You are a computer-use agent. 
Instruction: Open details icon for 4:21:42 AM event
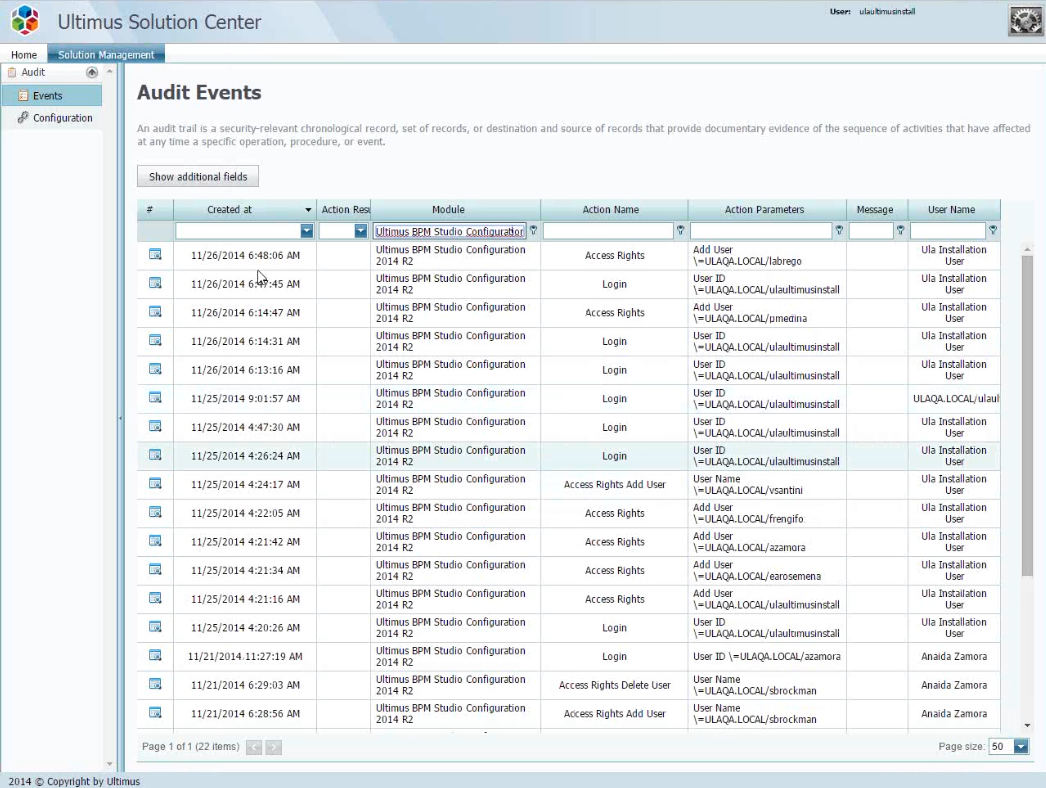[155, 541]
